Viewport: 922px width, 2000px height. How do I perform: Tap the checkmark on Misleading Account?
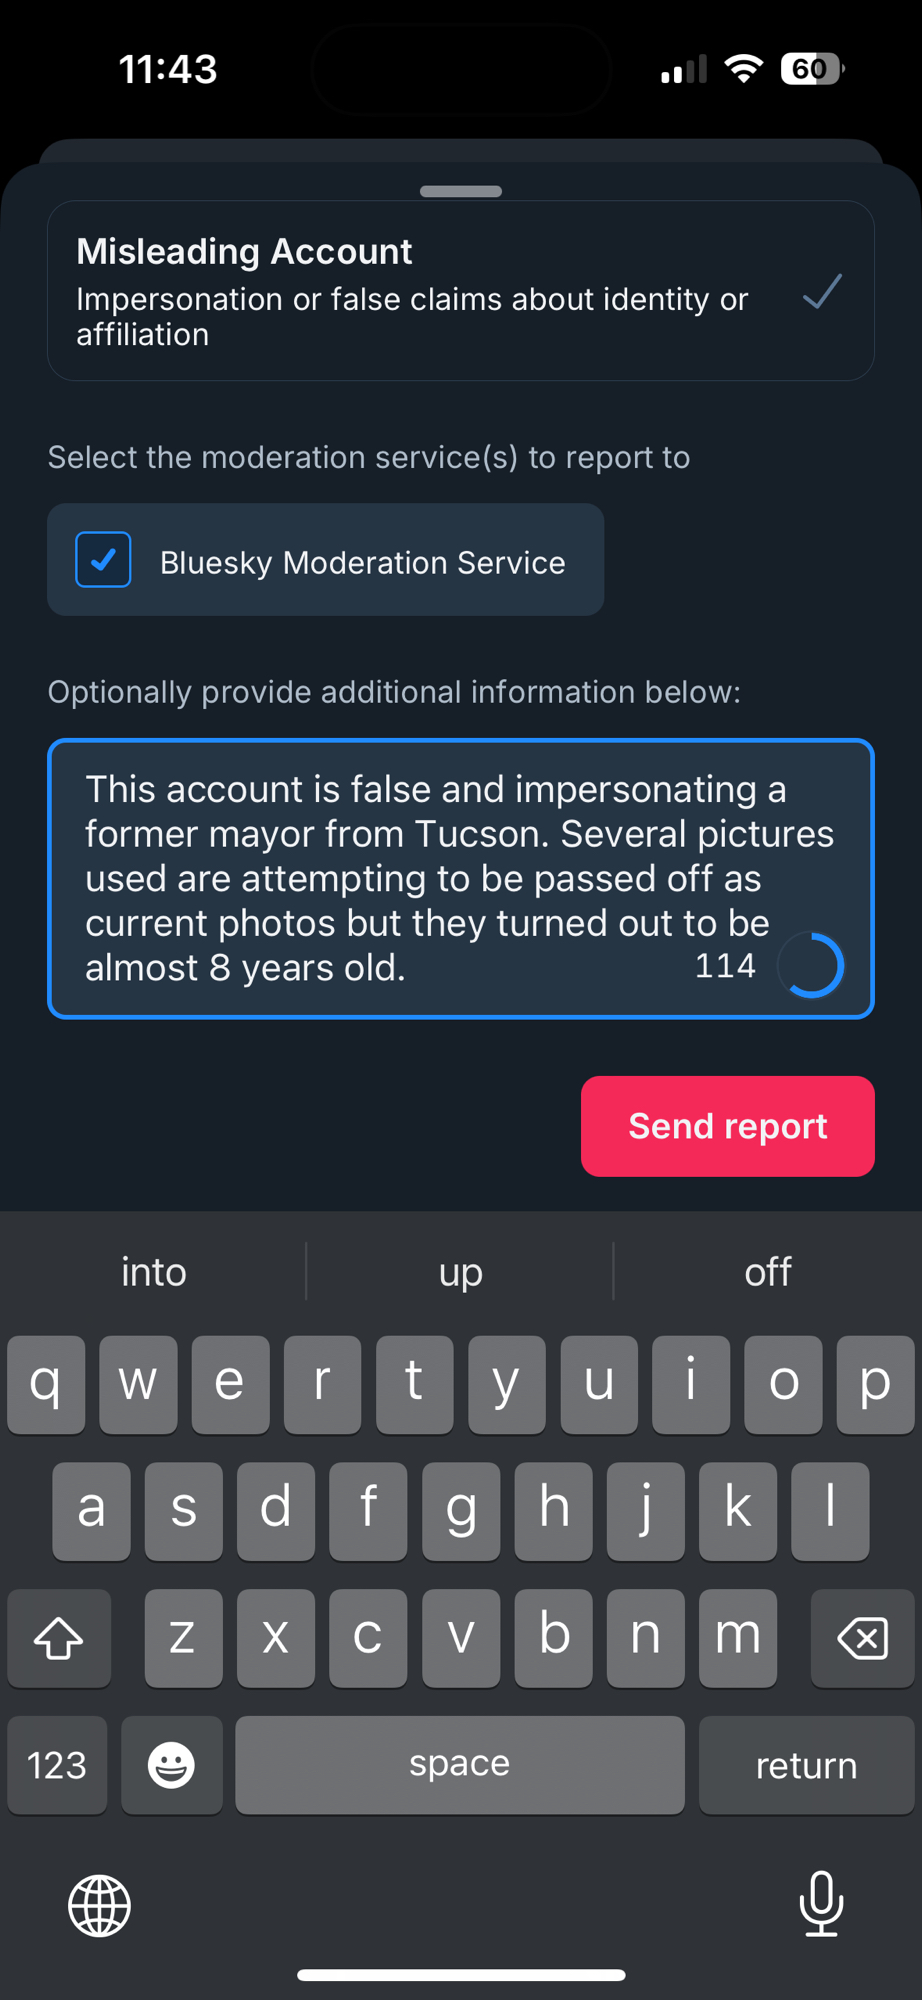(x=822, y=292)
